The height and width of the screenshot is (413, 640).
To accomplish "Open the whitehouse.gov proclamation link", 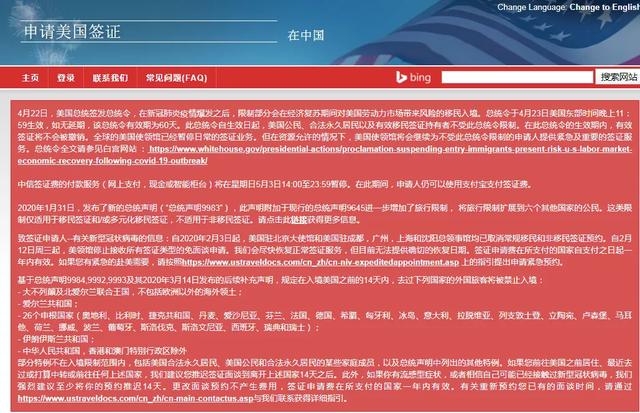I will point(324,155).
